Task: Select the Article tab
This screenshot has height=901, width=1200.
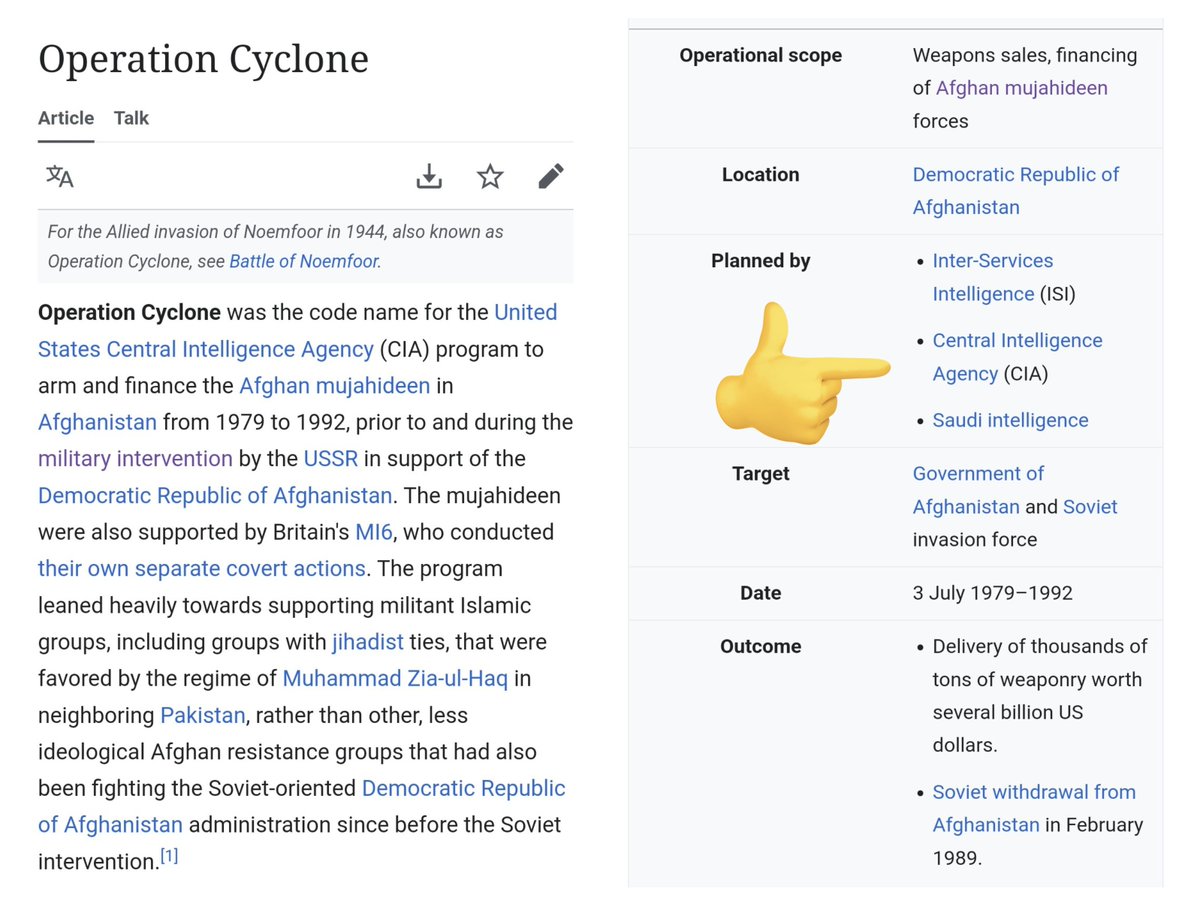Action: [66, 118]
